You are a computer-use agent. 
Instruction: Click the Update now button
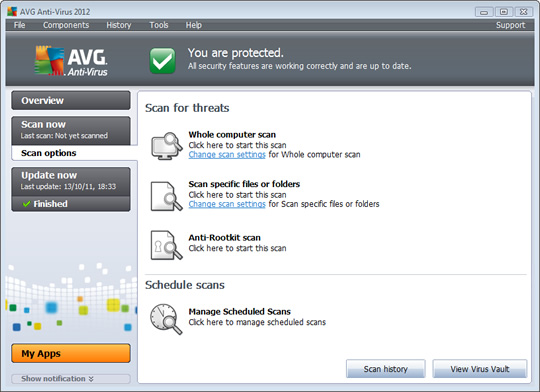coord(71,182)
